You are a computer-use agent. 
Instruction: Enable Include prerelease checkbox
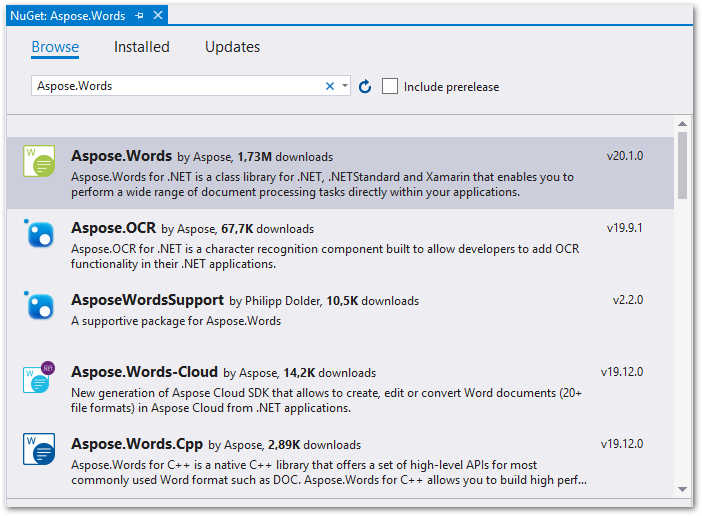coord(390,87)
